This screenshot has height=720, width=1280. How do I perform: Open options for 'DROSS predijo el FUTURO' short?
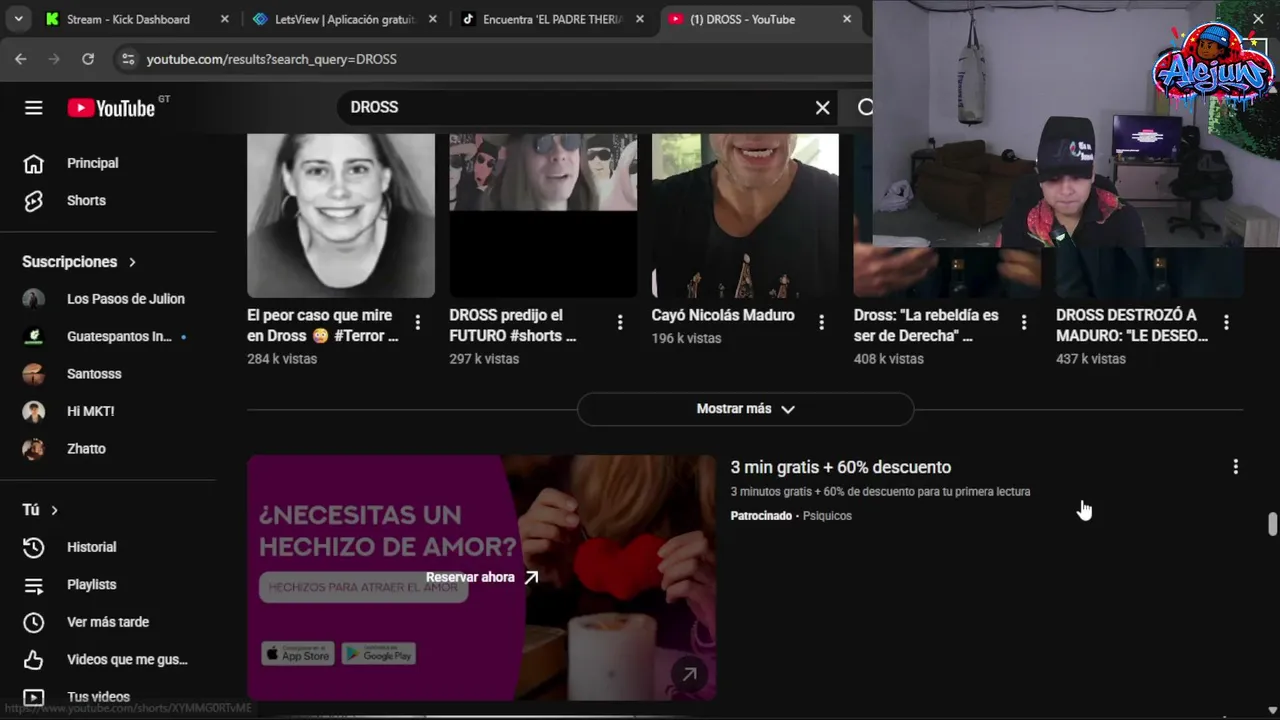point(620,322)
